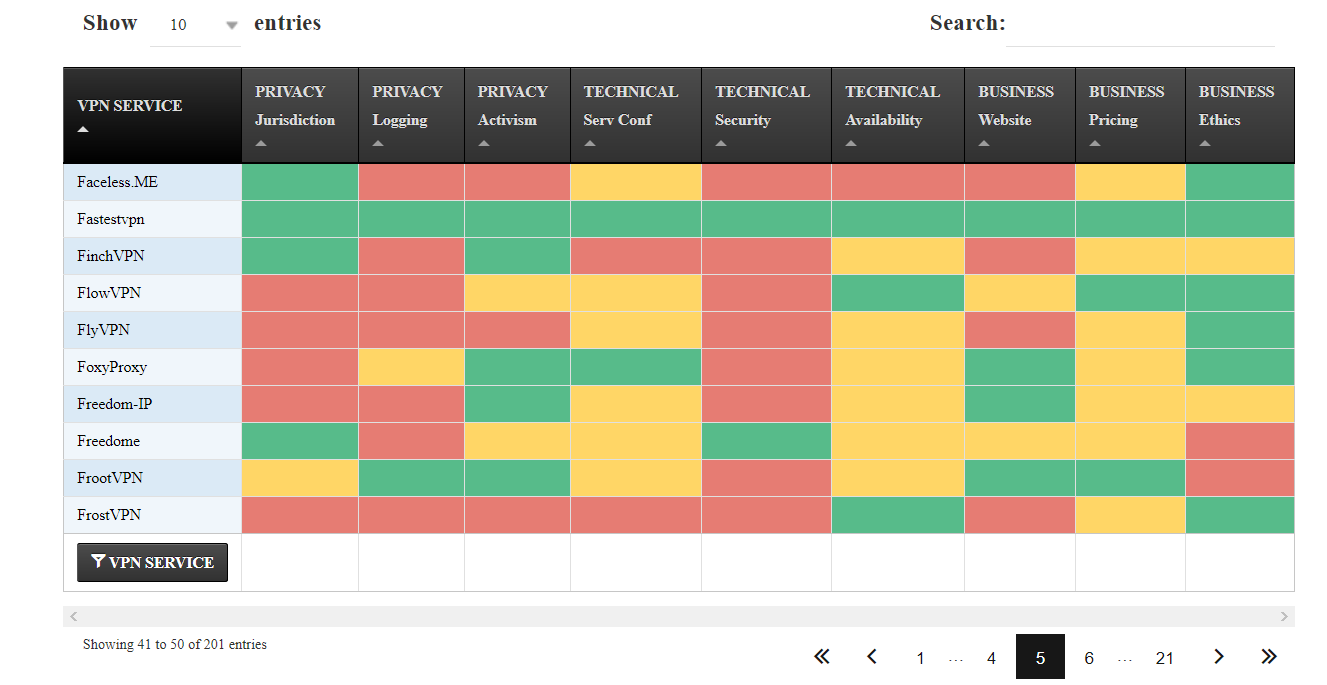Sort by VPN SERVICE column header
1327x685 pixels.
click(x=152, y=115)
